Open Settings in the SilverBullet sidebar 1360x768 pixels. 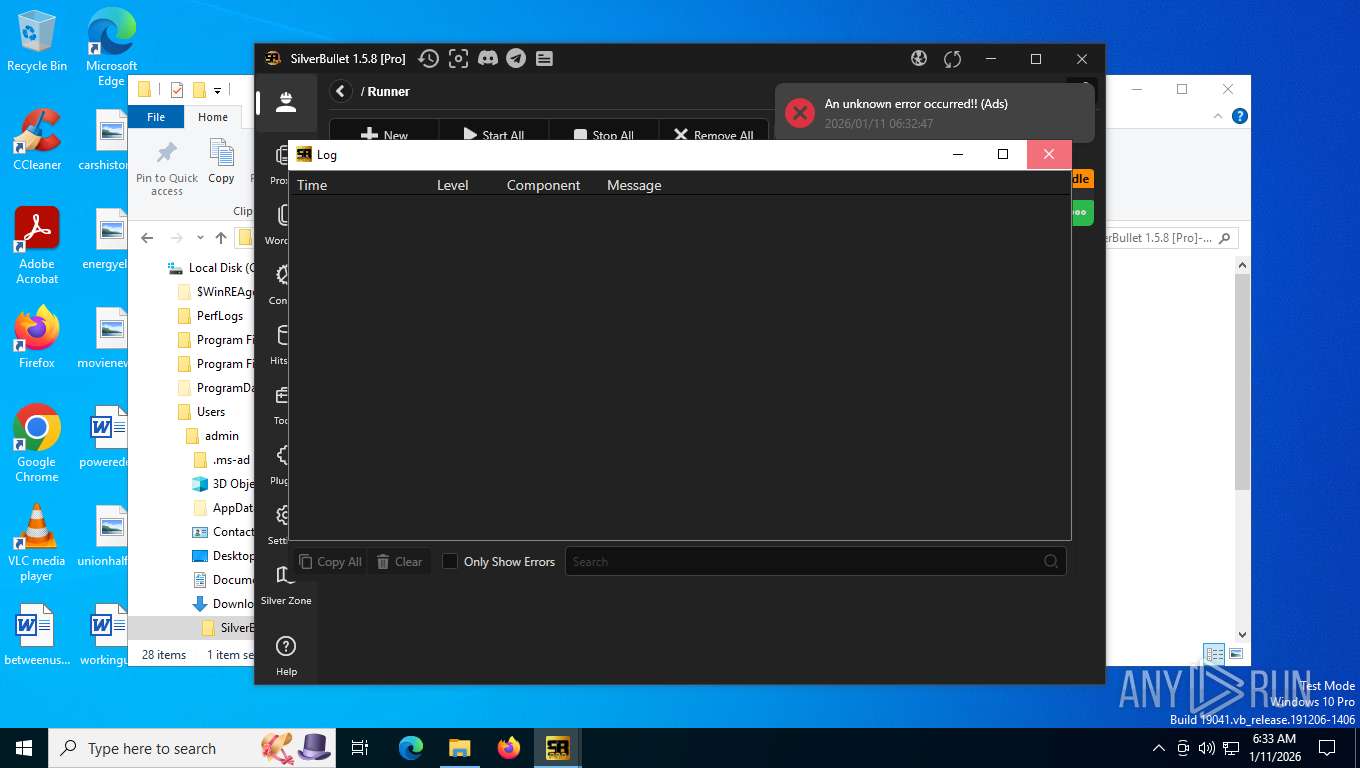[x=282, y=523]
